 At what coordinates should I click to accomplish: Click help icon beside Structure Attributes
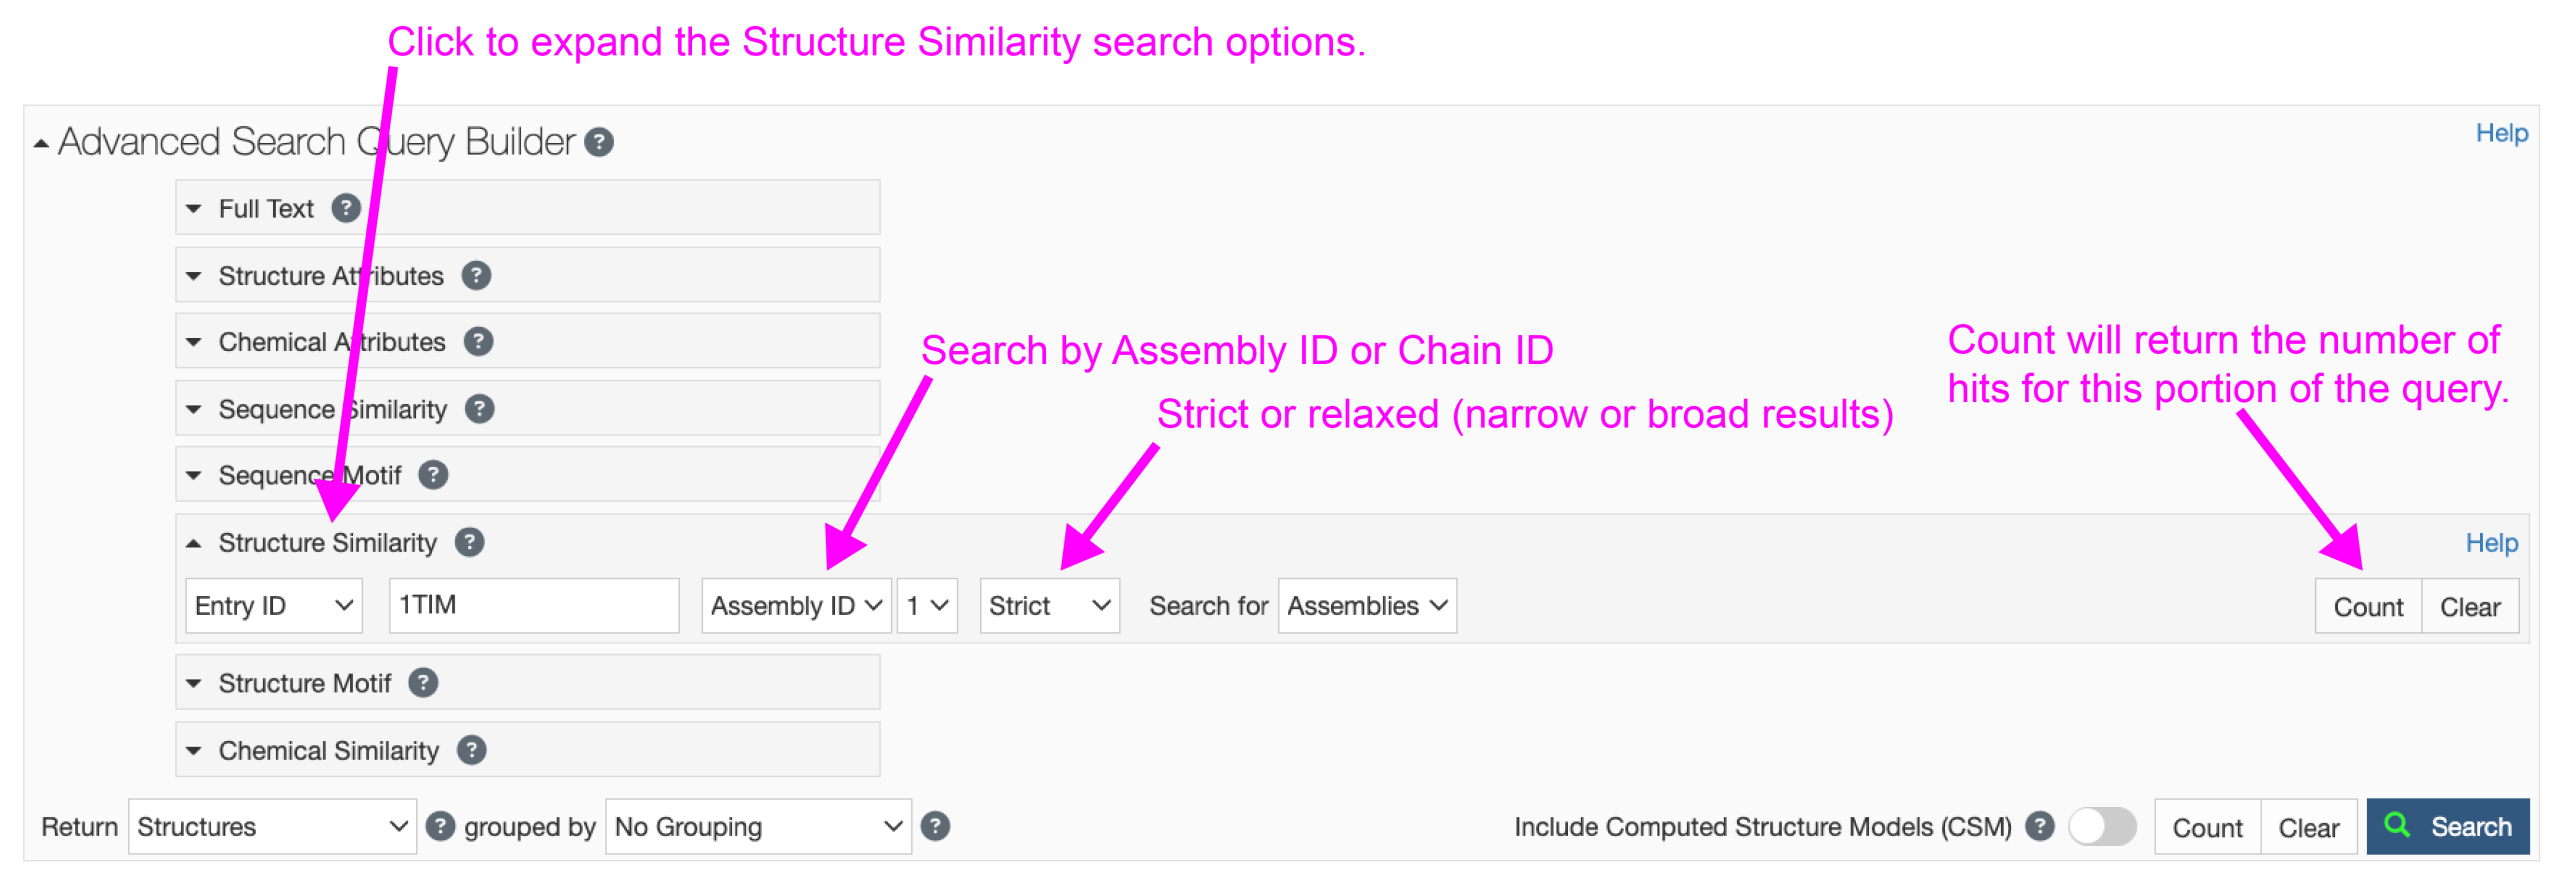476,275
